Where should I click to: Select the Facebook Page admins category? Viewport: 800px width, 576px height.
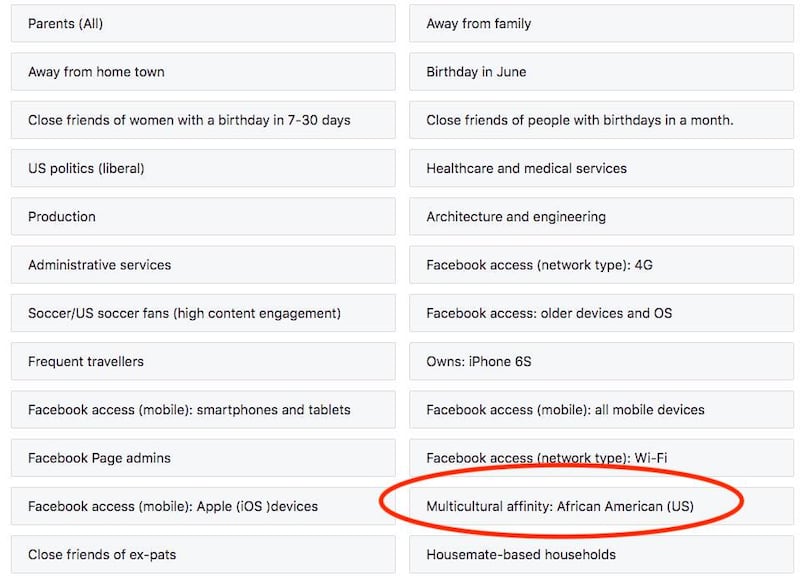[x=203, y=458]
